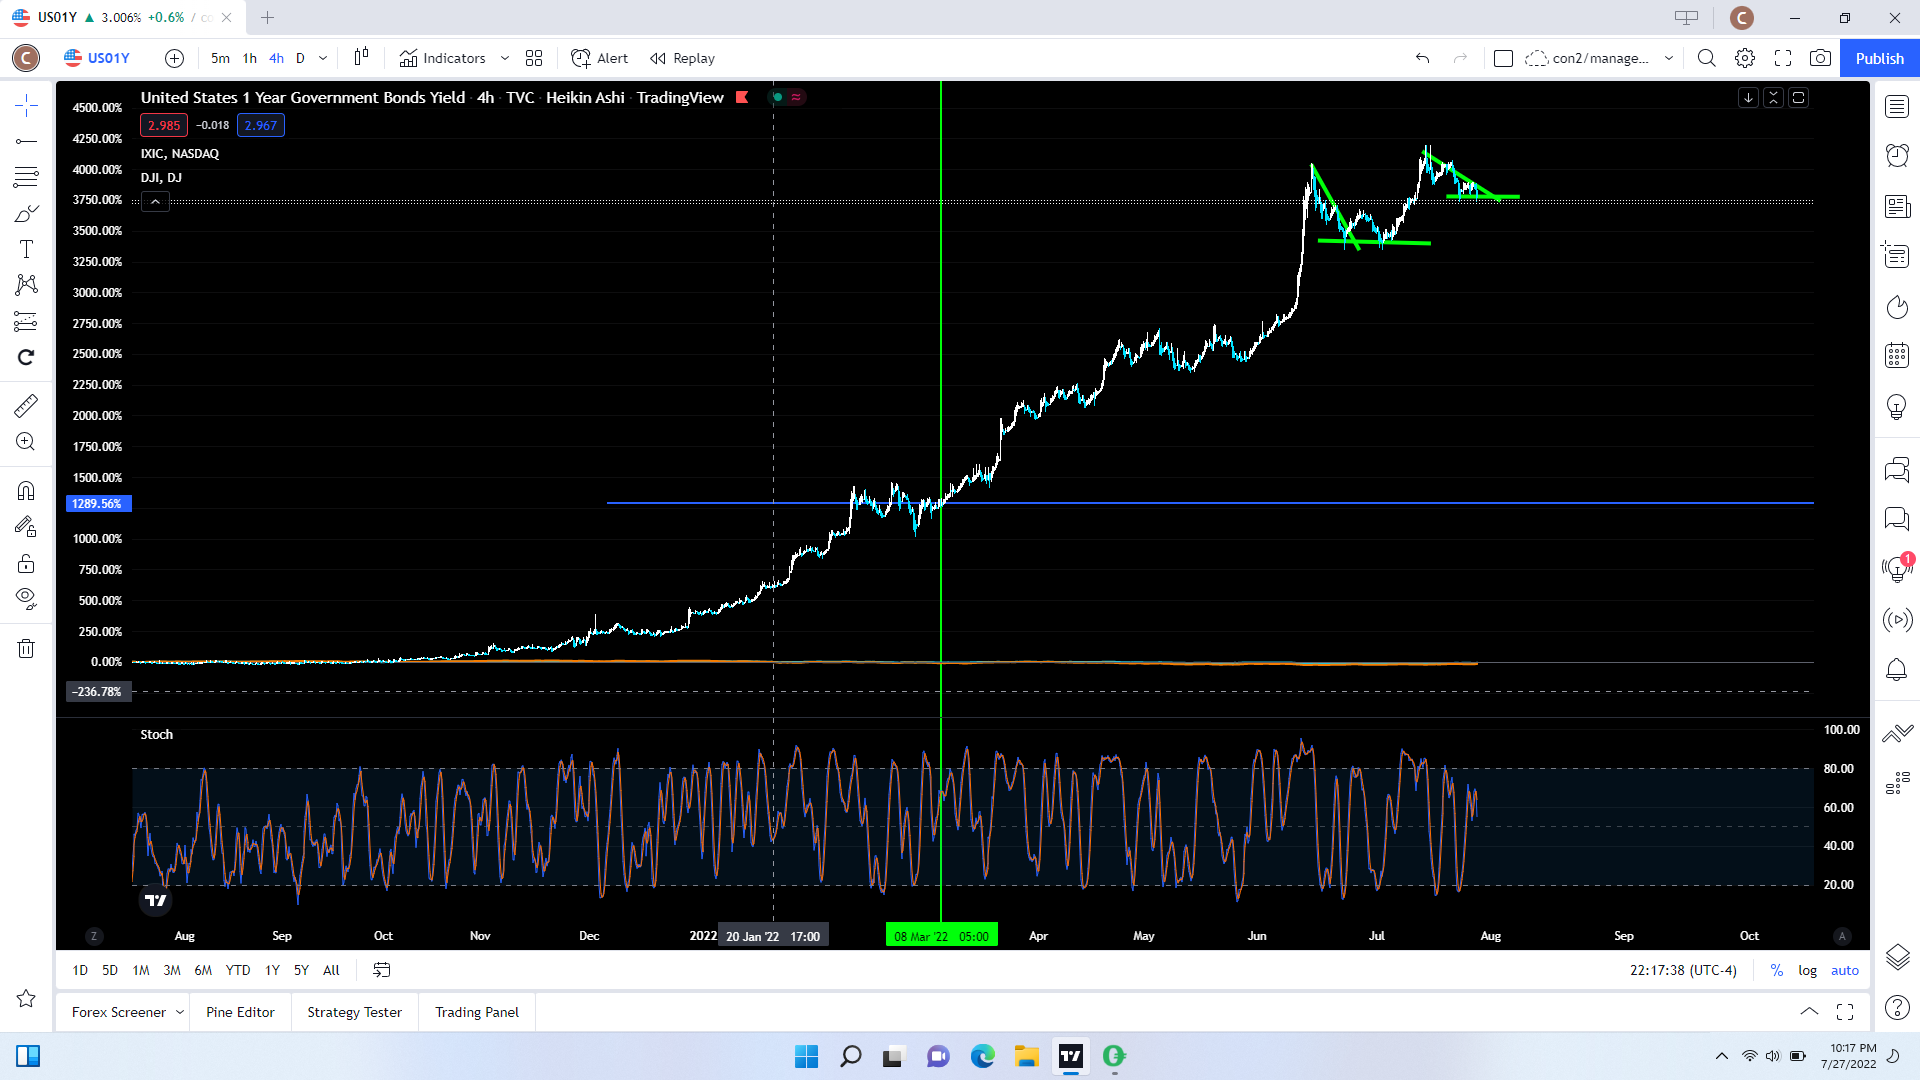Select the Text drawing tool
The height and width of the screenshot is (1080, 1920).
27,249
